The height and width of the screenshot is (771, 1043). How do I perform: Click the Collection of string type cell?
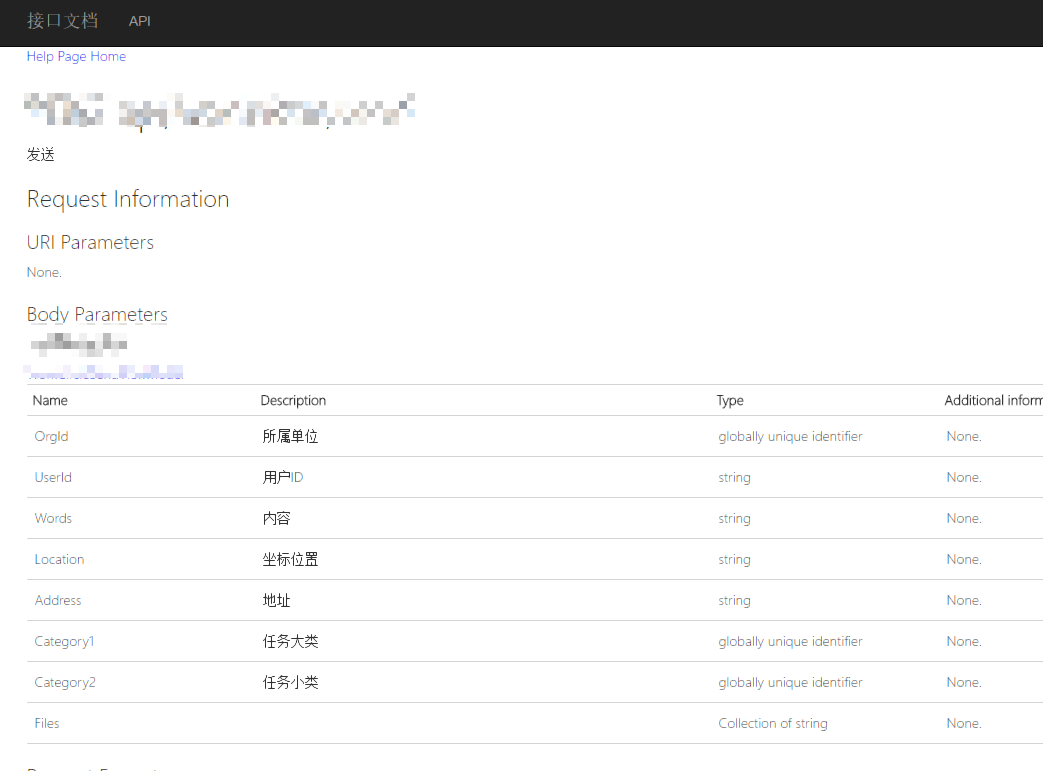pos(772,724)
